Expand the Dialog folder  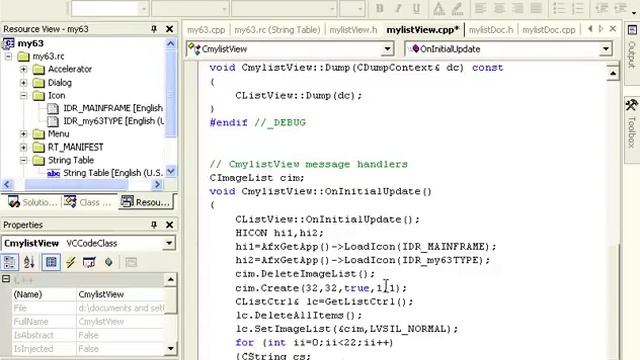click(x=24, y=82)
